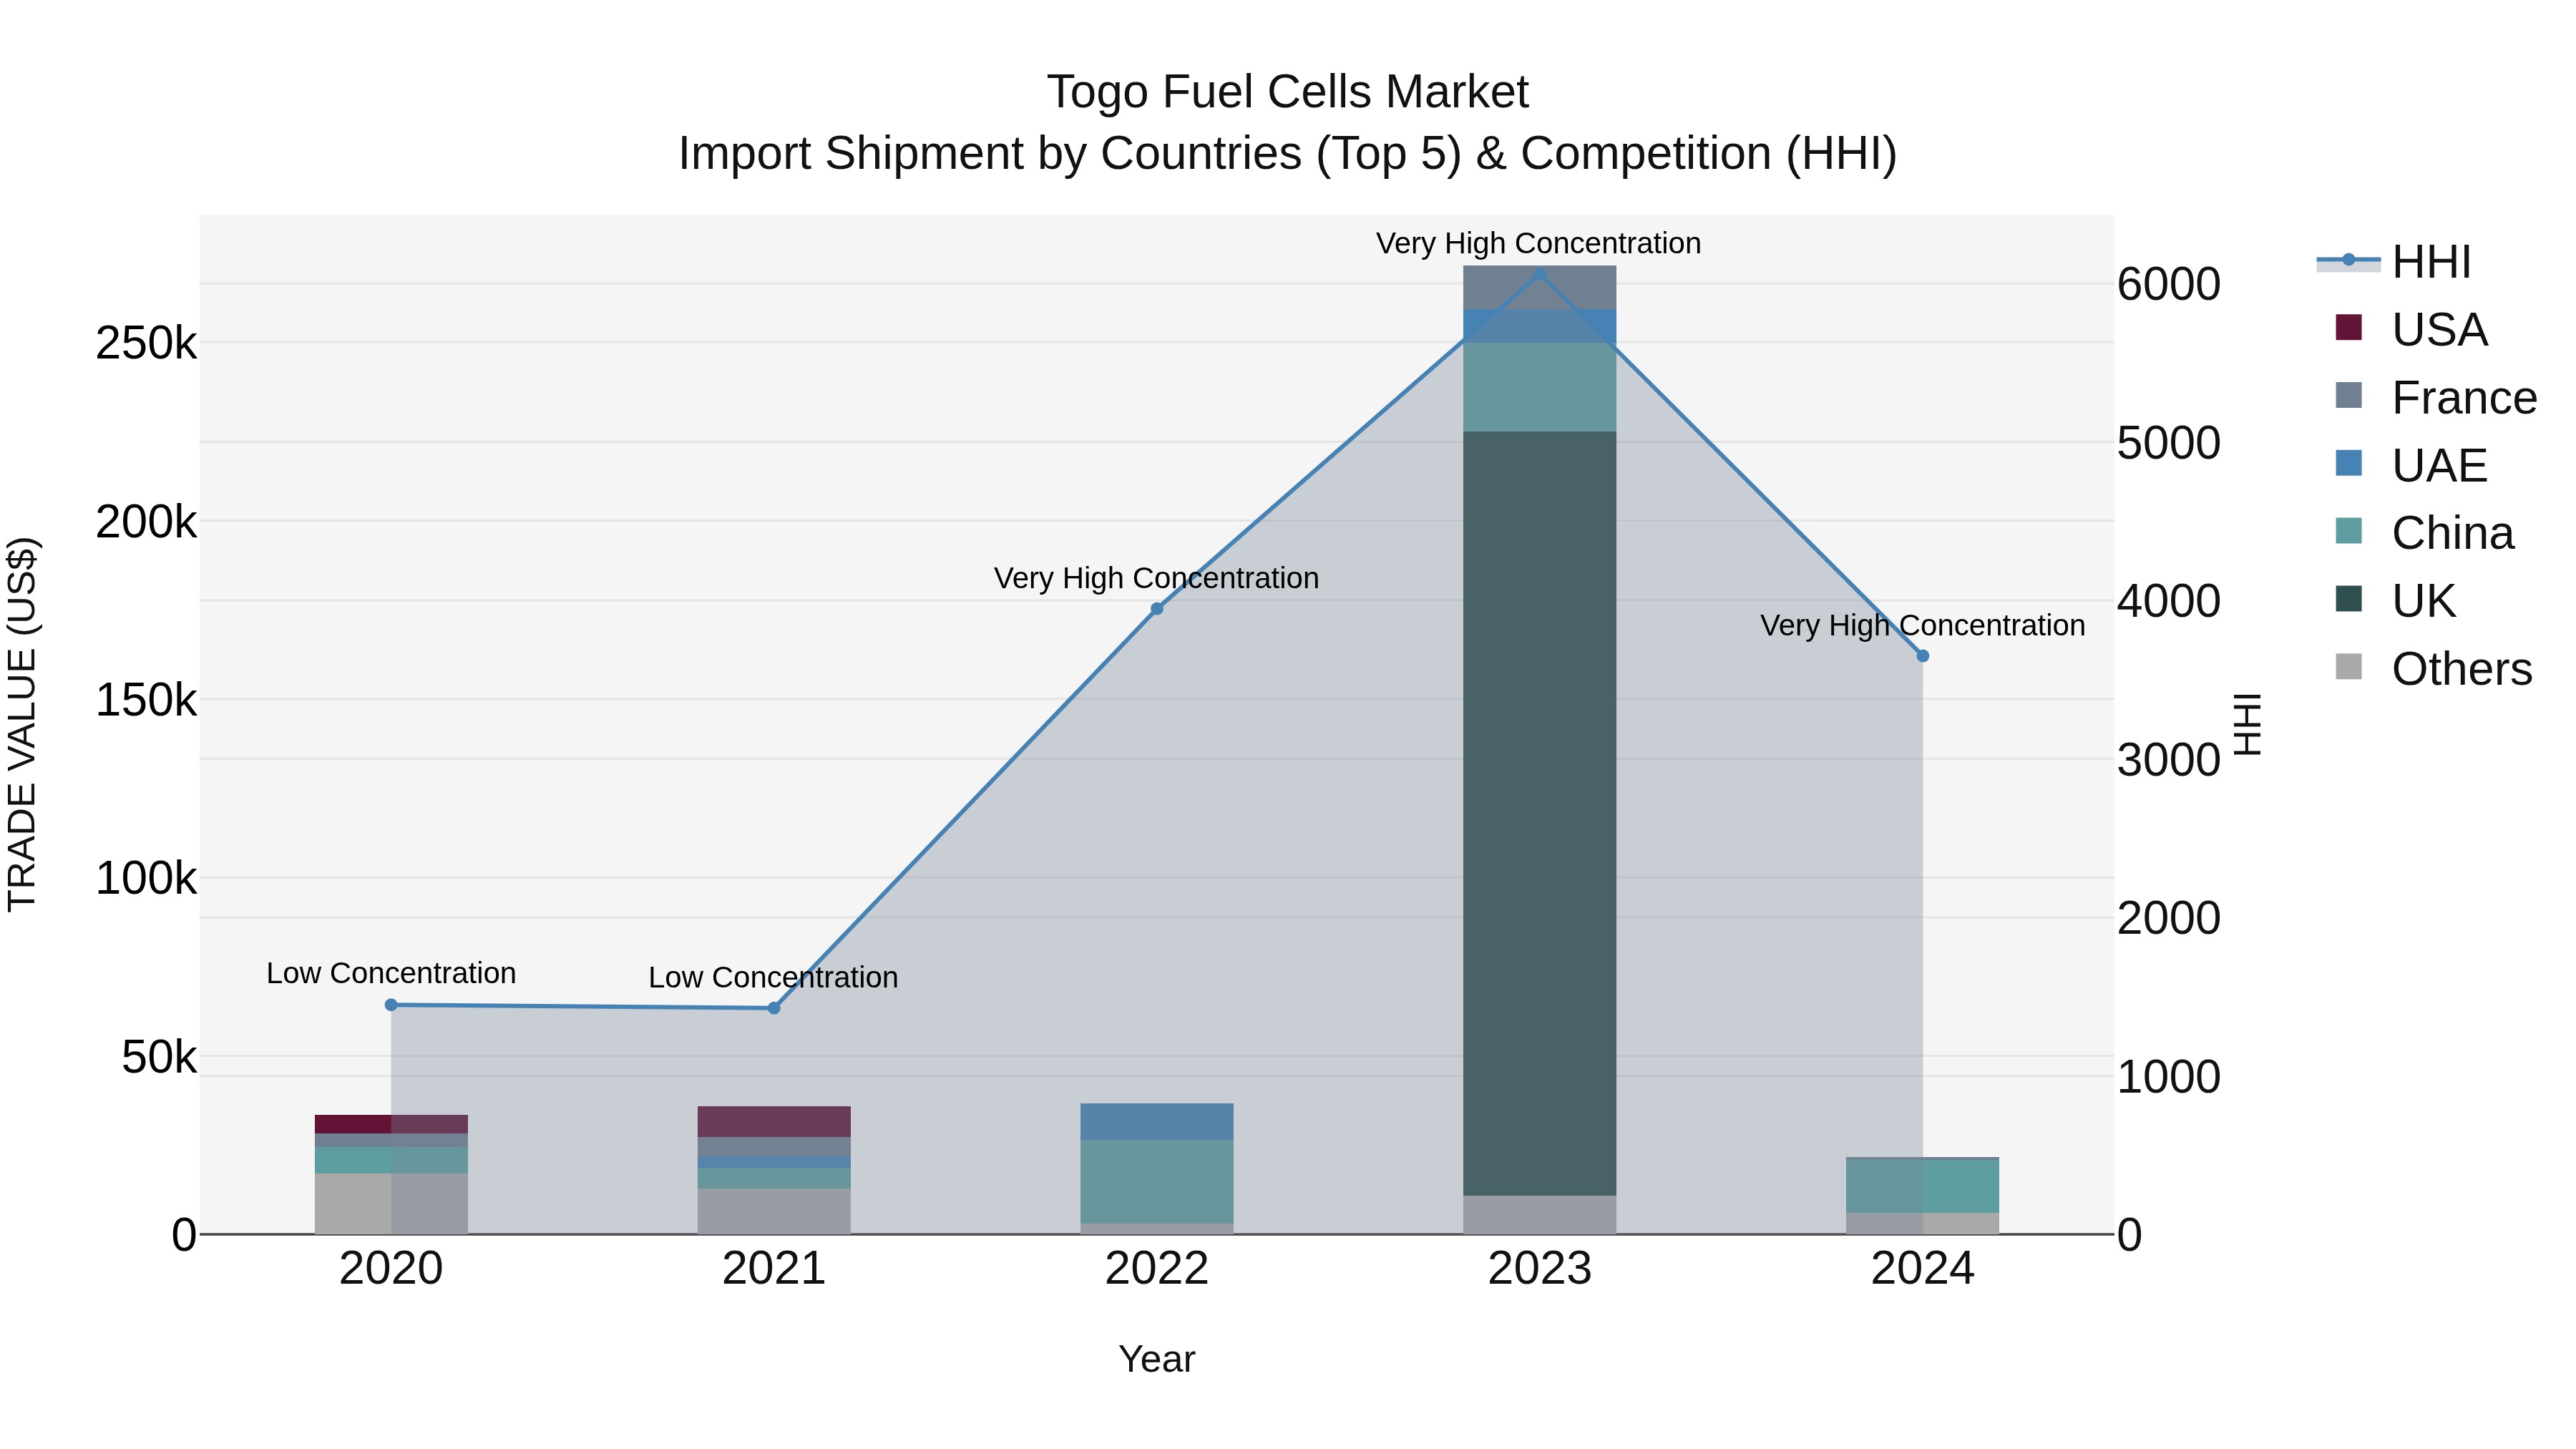Click the 2000 HHI-axis tick label
Screen dimensions: 2576x1449
coord(2169,918)
